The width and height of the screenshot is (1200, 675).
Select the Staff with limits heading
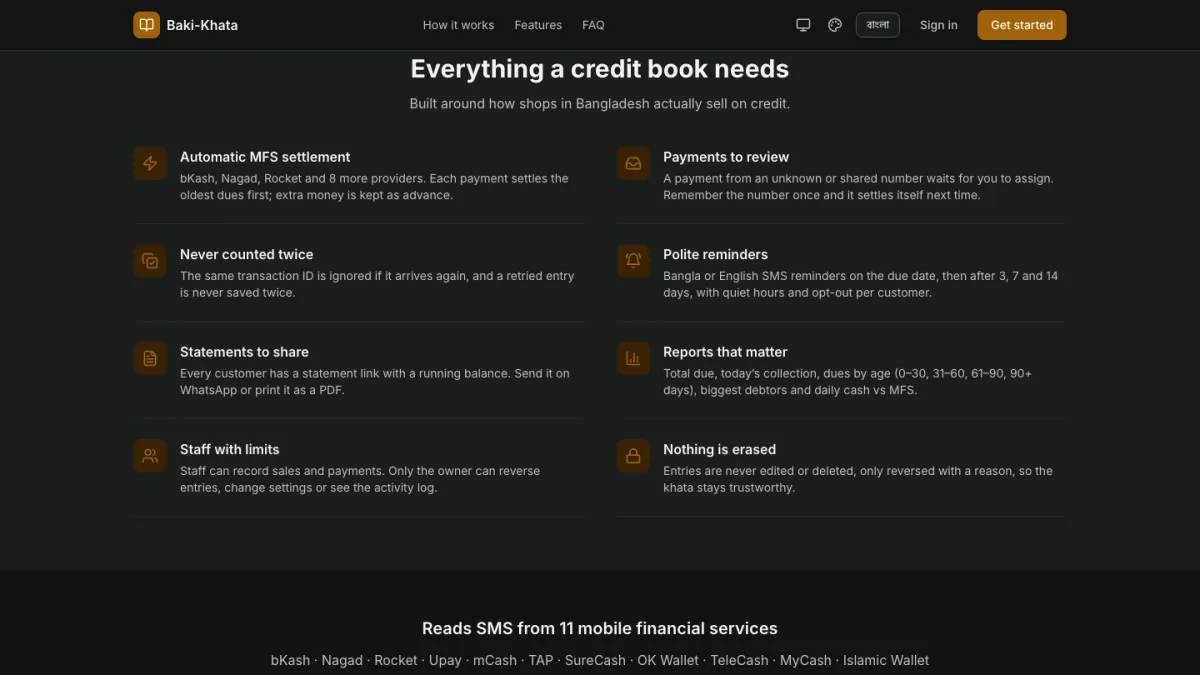click(x=230, y=449)
